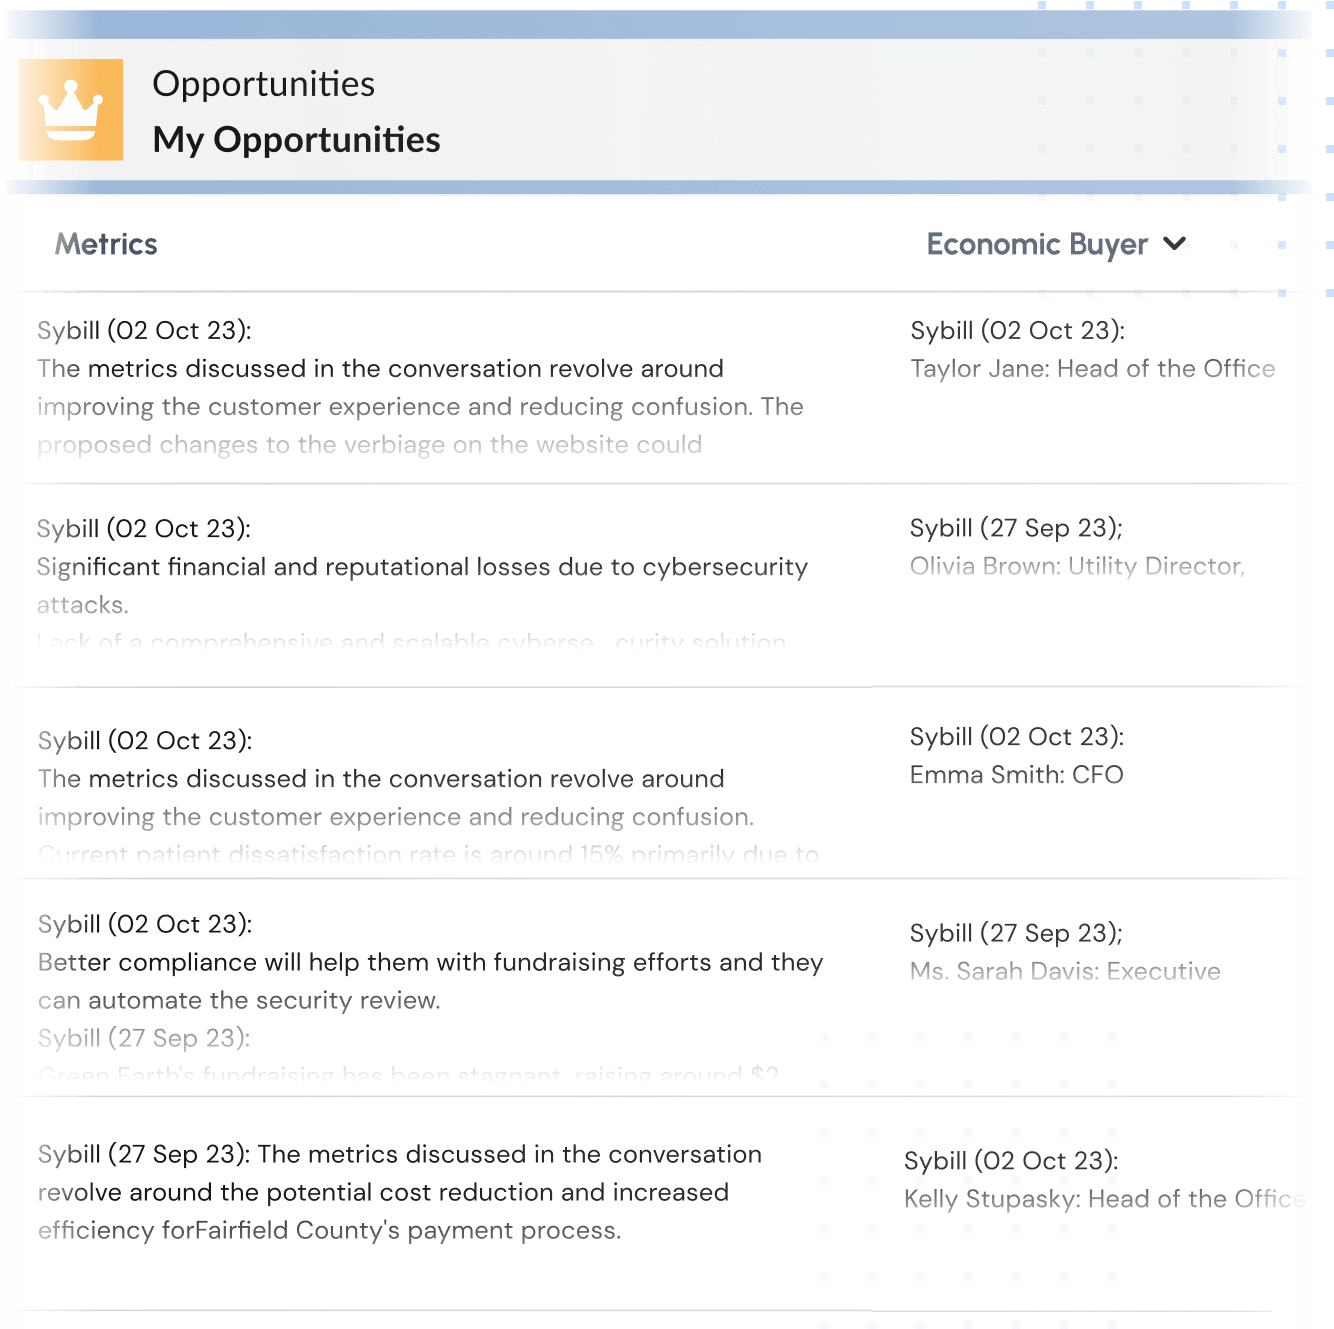The height and width of the screenshot is (1329, 1334).
Task: Open the Fairfield County payment process metrics
Action: coord(400,1192)
